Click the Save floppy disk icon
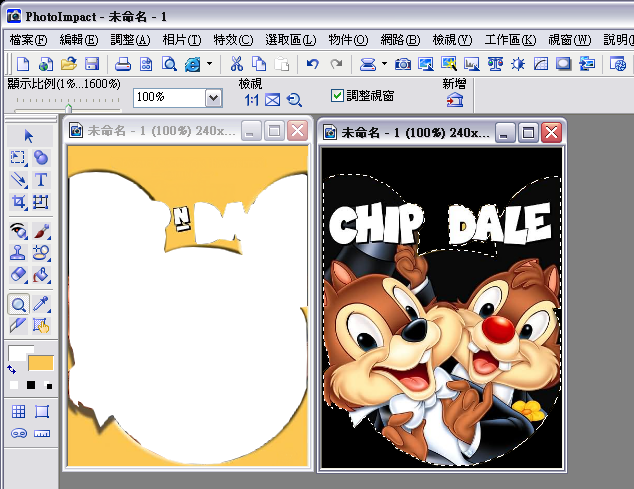Screen dimensions: 634x489 point(92,64)
